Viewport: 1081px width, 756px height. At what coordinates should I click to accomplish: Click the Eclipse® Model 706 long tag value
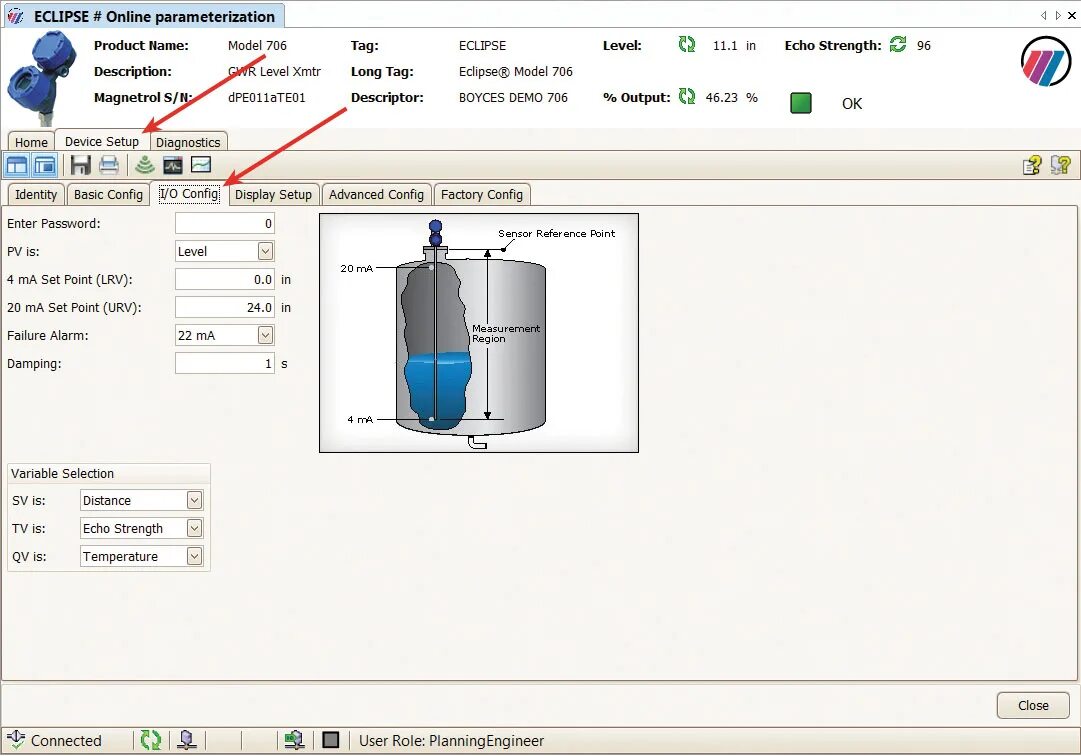516,72
